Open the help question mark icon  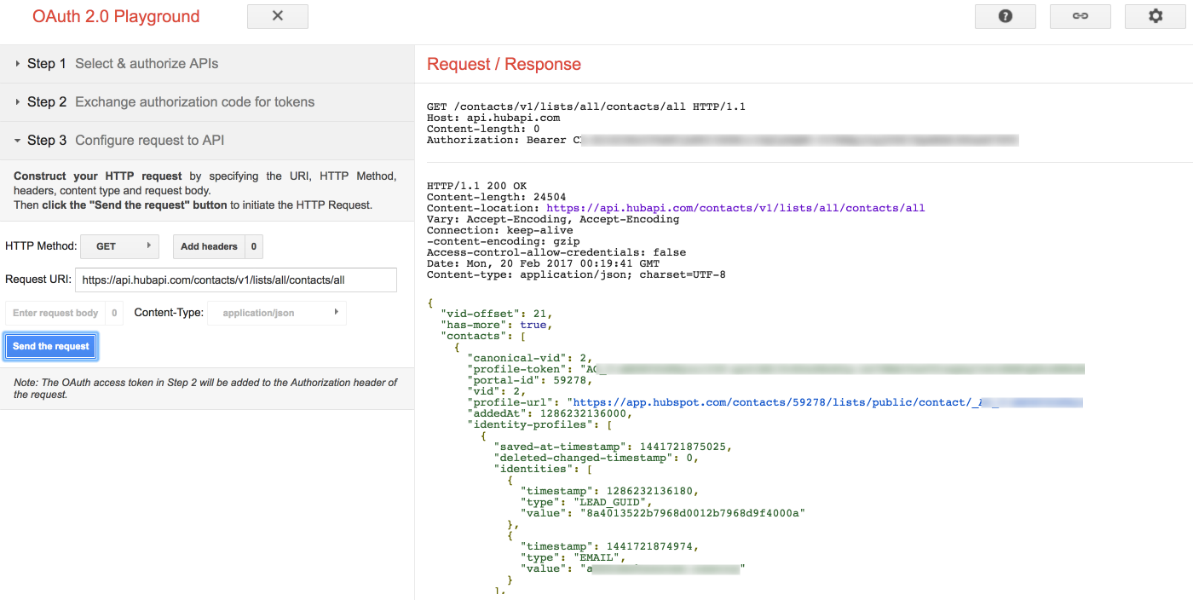pyautogui.click(x=1004, y=16)
